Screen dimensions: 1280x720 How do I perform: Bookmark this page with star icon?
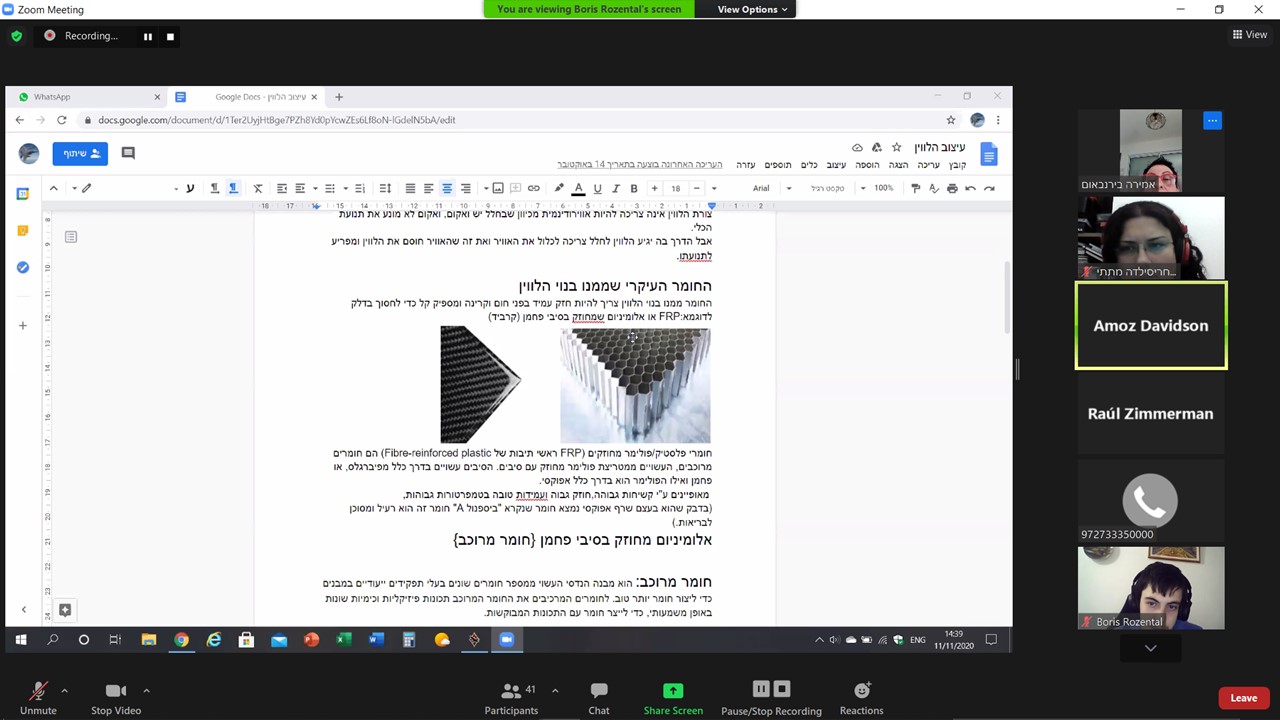951,120
